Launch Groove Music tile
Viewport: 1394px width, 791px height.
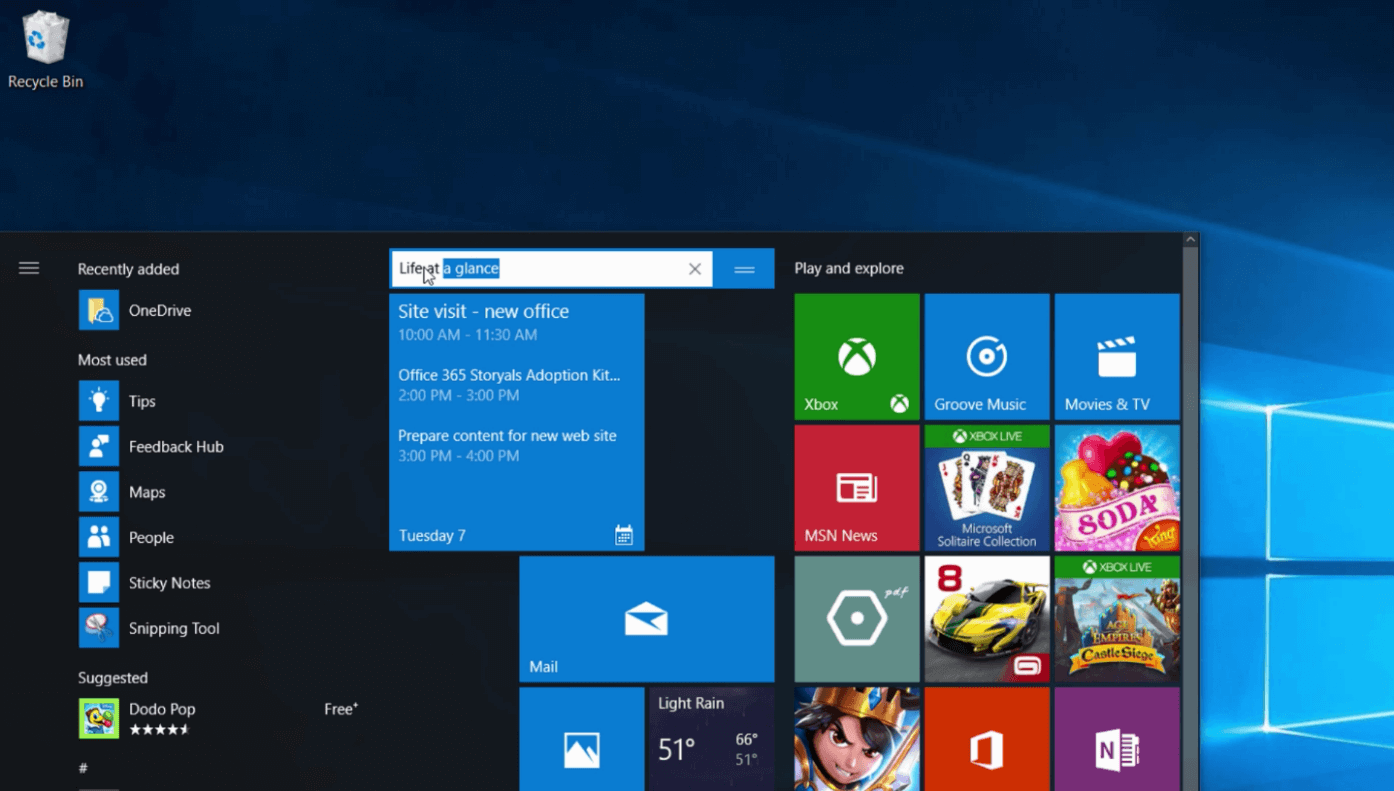(x=986, y=356)
